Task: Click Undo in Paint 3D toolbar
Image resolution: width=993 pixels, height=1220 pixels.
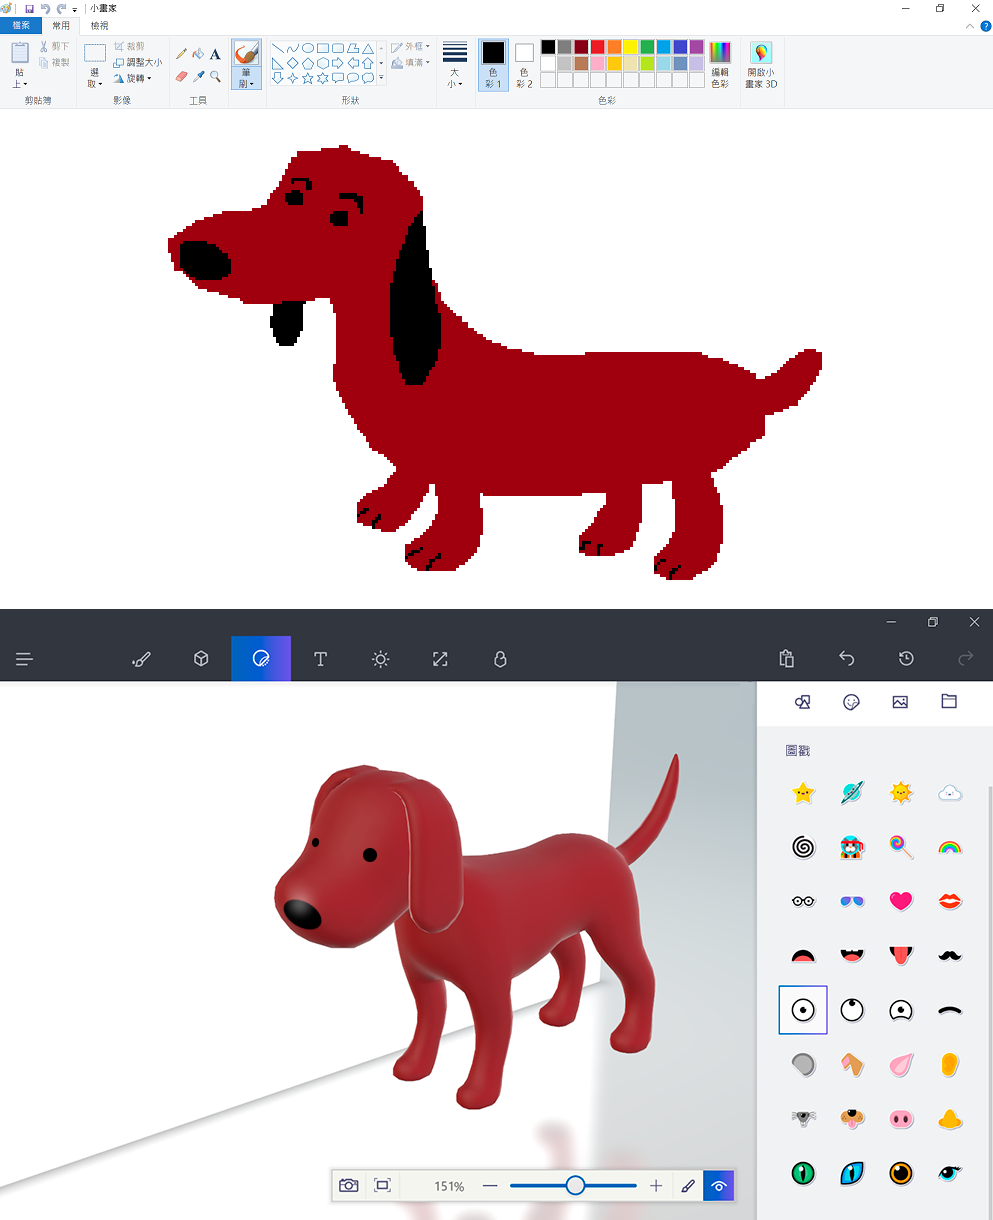Action: coord(847,659)
